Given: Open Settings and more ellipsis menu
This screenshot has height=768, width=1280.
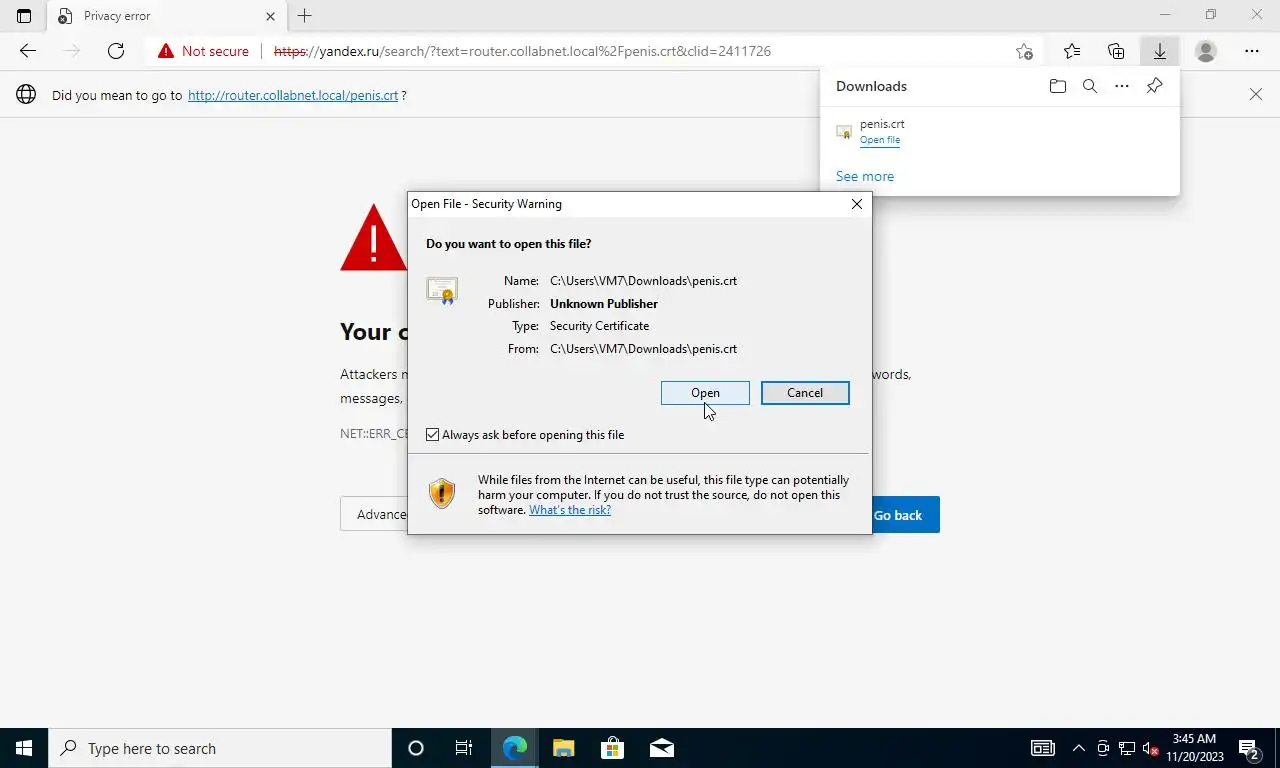Looking at the screenshot, I should point(1252,51).
